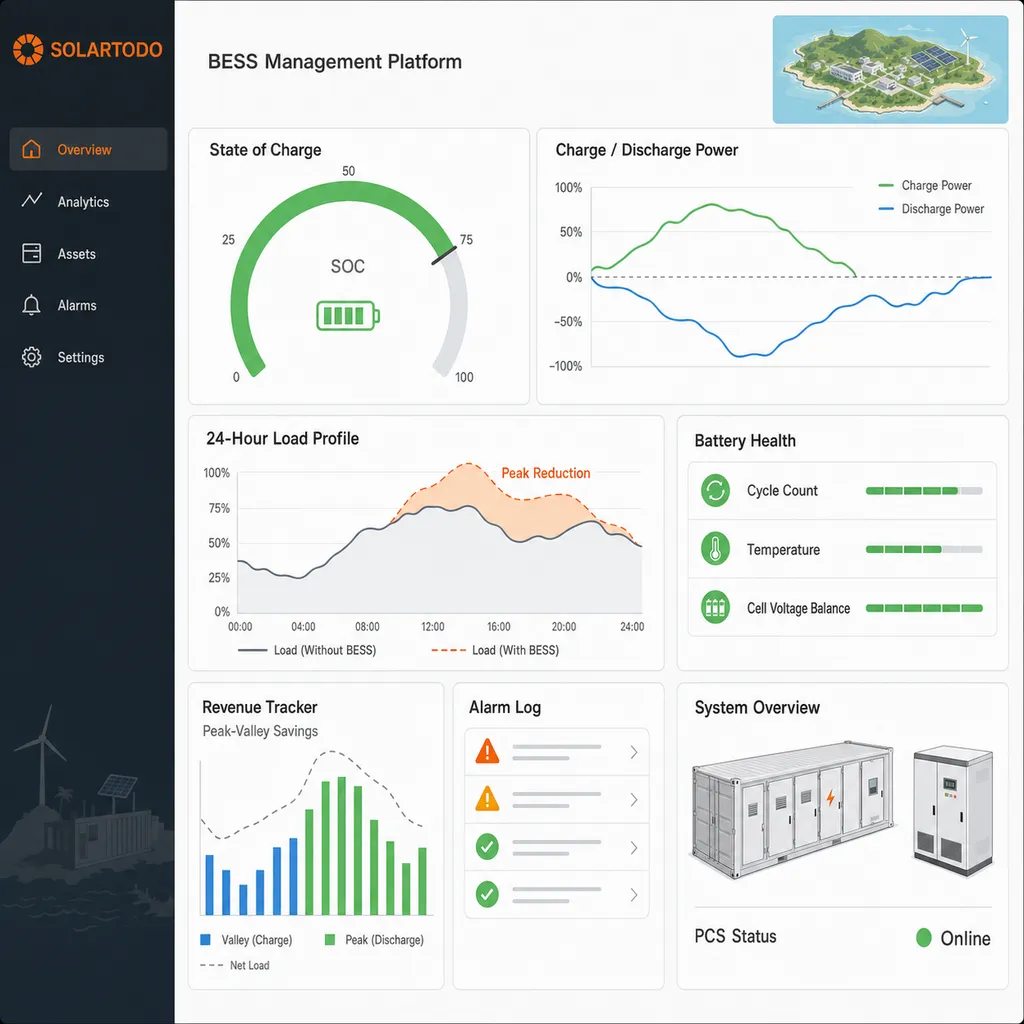Viewport: 1024px width, 1024px height.
Task: Expand the orange warning alarm chevron
Action: point(633,799)
